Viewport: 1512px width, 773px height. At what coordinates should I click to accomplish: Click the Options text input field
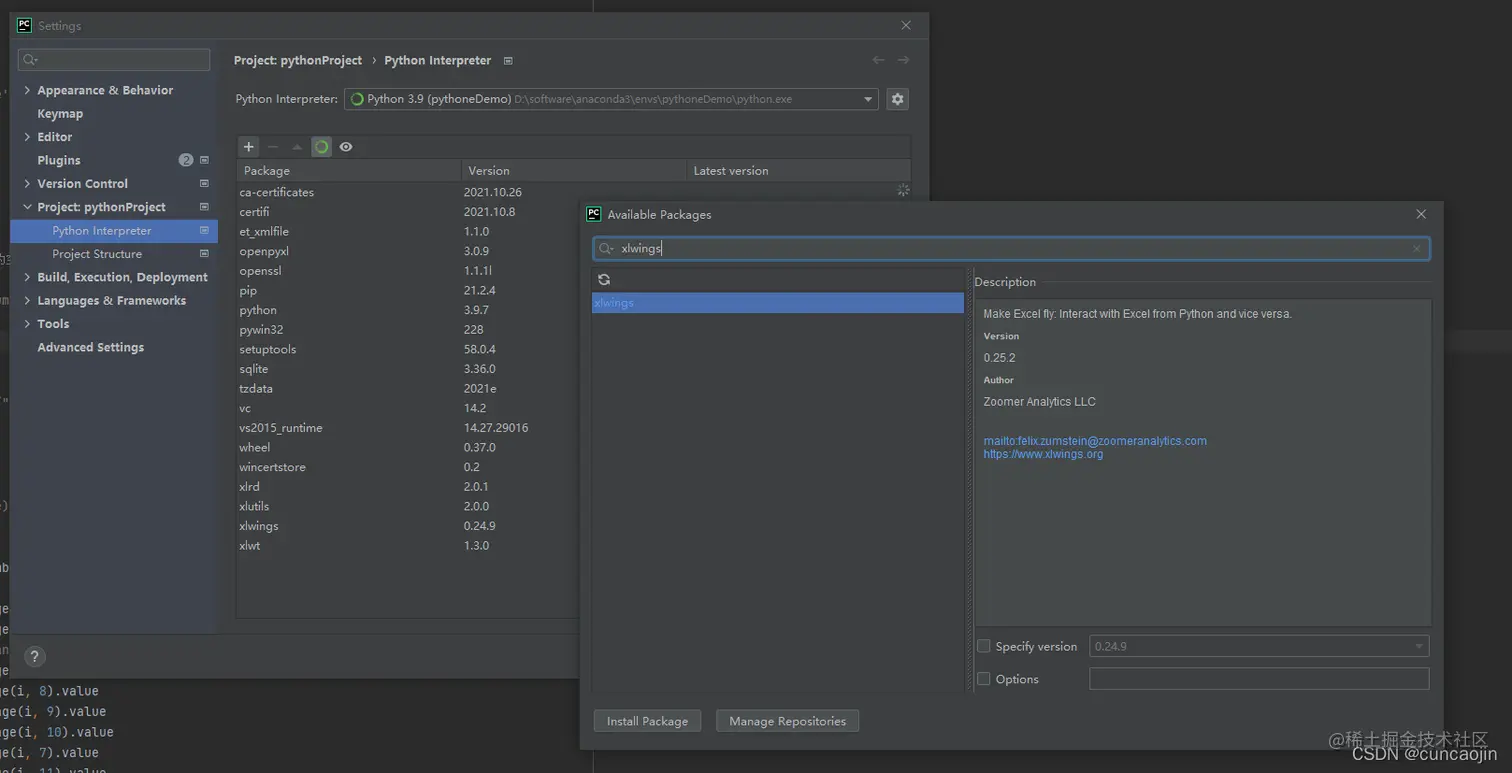click(1259, 679)
